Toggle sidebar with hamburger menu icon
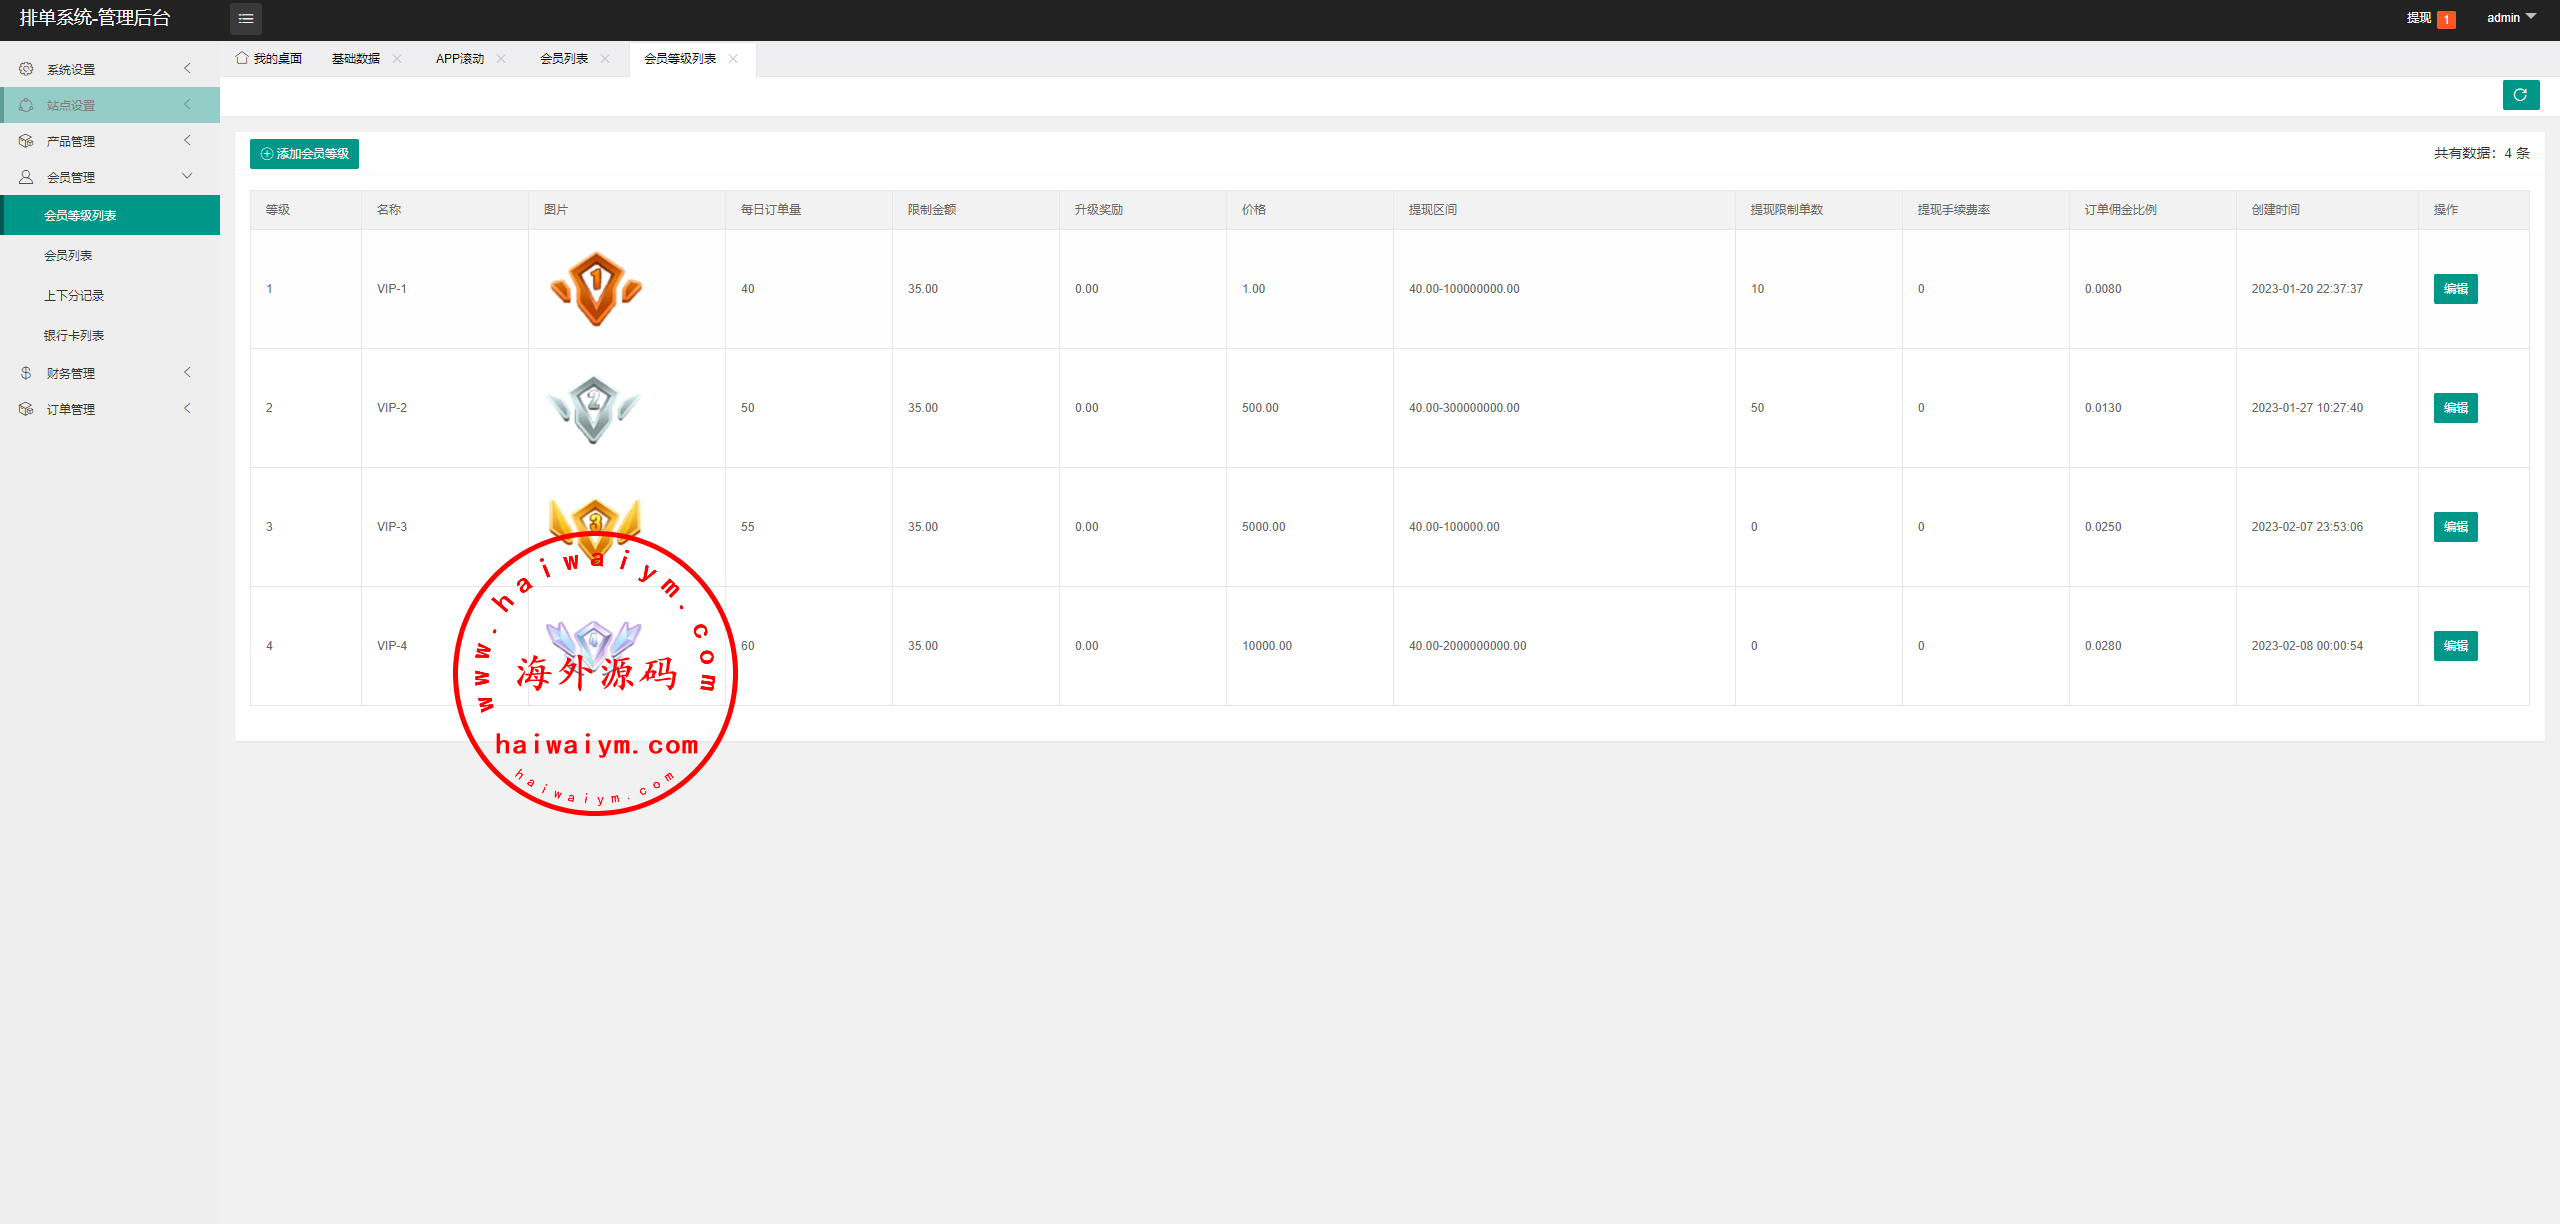 [246, 18]
